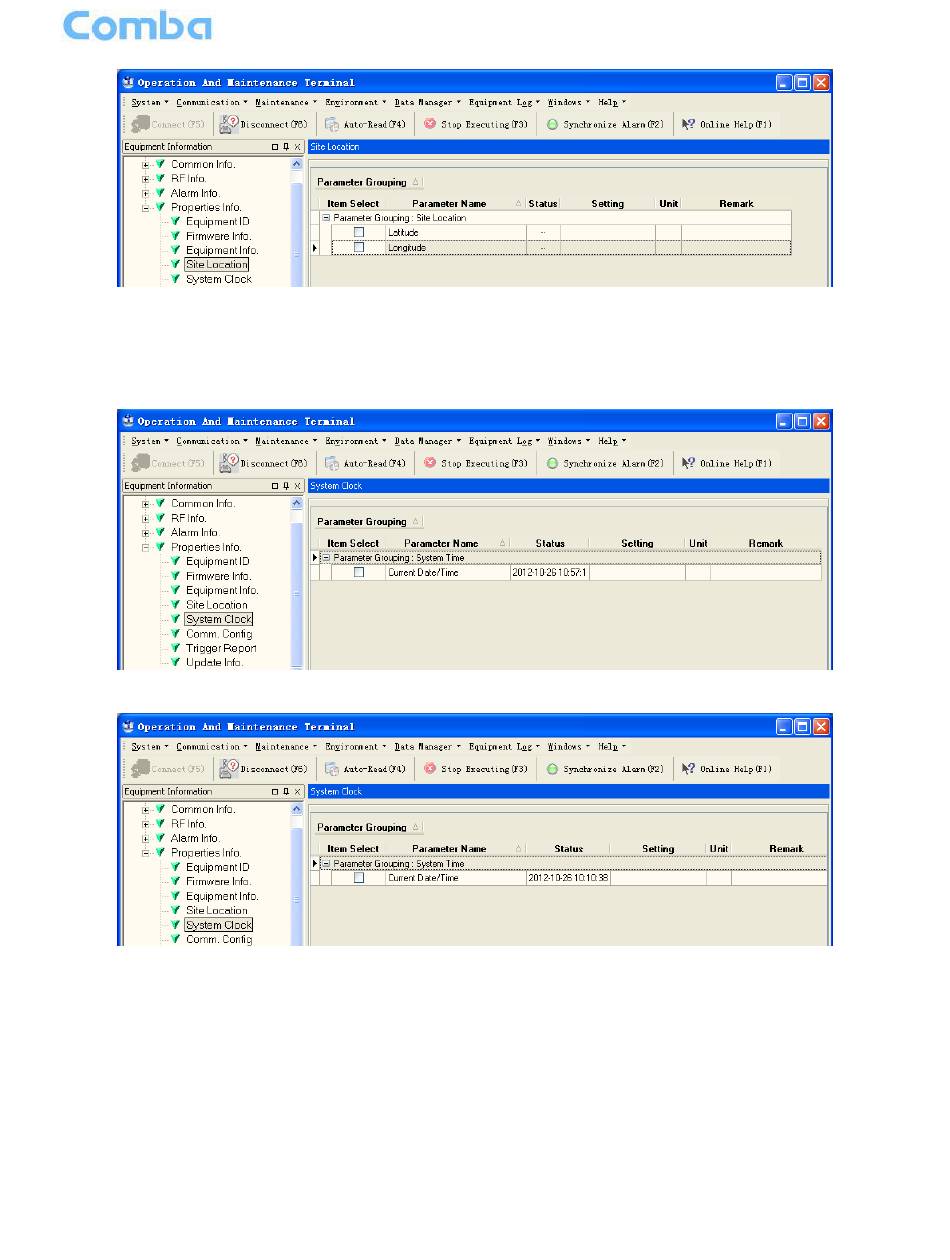Open the Environment menu in the middle screenshot
950x1260 pixels.
pos(355,441)
